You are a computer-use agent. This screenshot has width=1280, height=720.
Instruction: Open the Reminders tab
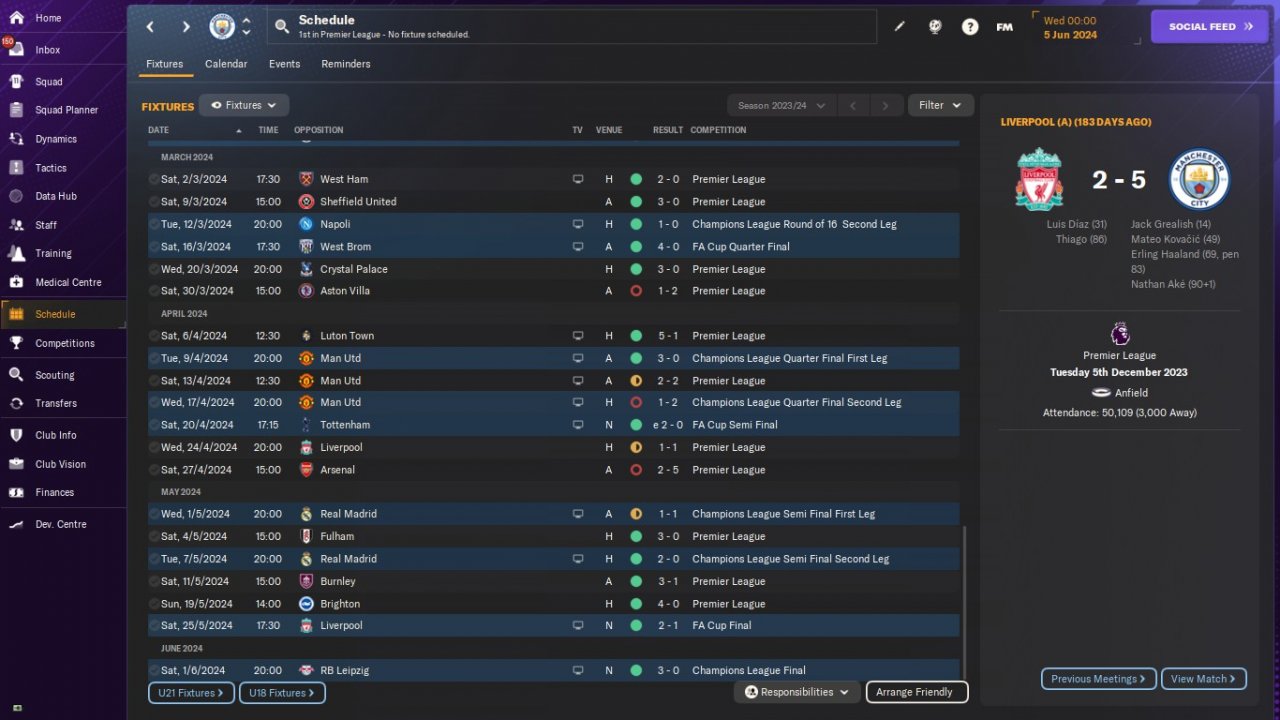pyautogui.click(x=346, y=64)
